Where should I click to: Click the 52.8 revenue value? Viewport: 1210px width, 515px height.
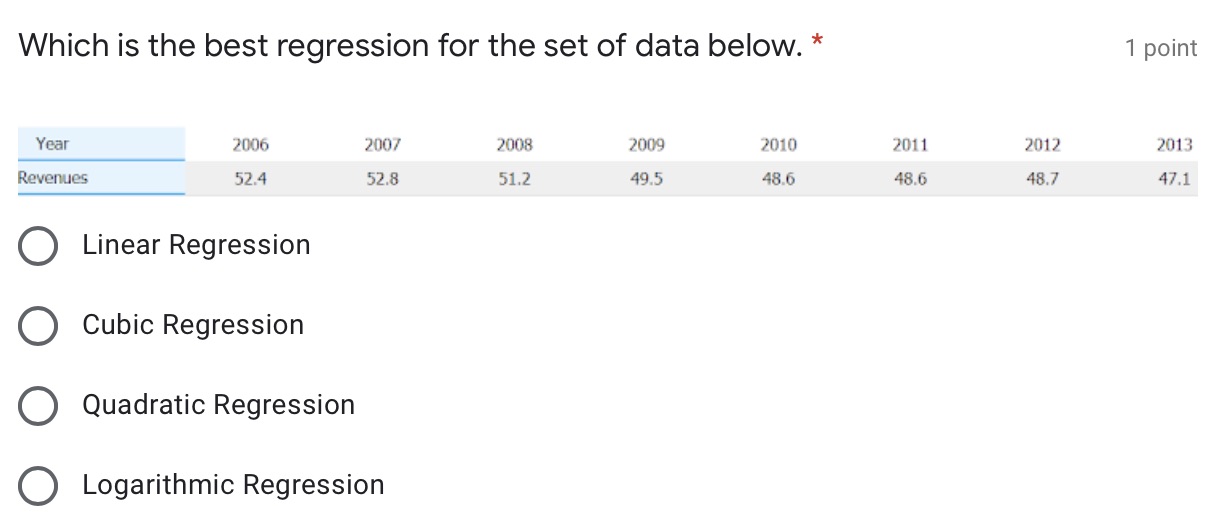point(382,179)
